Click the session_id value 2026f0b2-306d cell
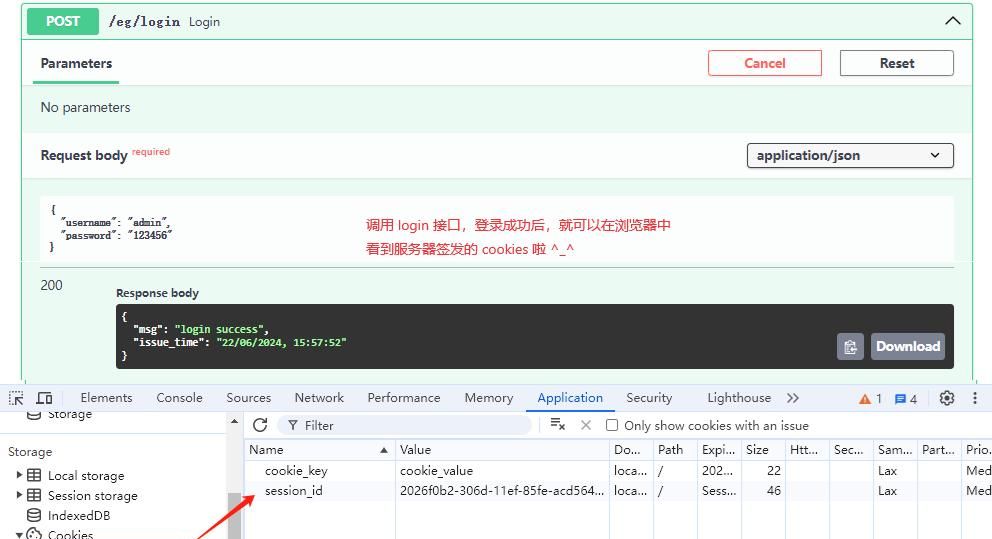 502,491
